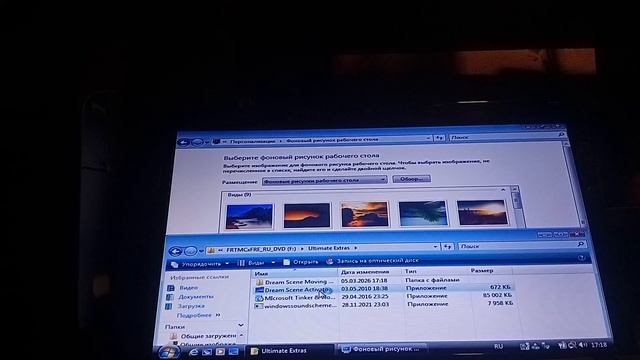The height and width of the screenshot is (360, 640).
Task: Refresh the Персонализация window
Action: tap(439, 138)
